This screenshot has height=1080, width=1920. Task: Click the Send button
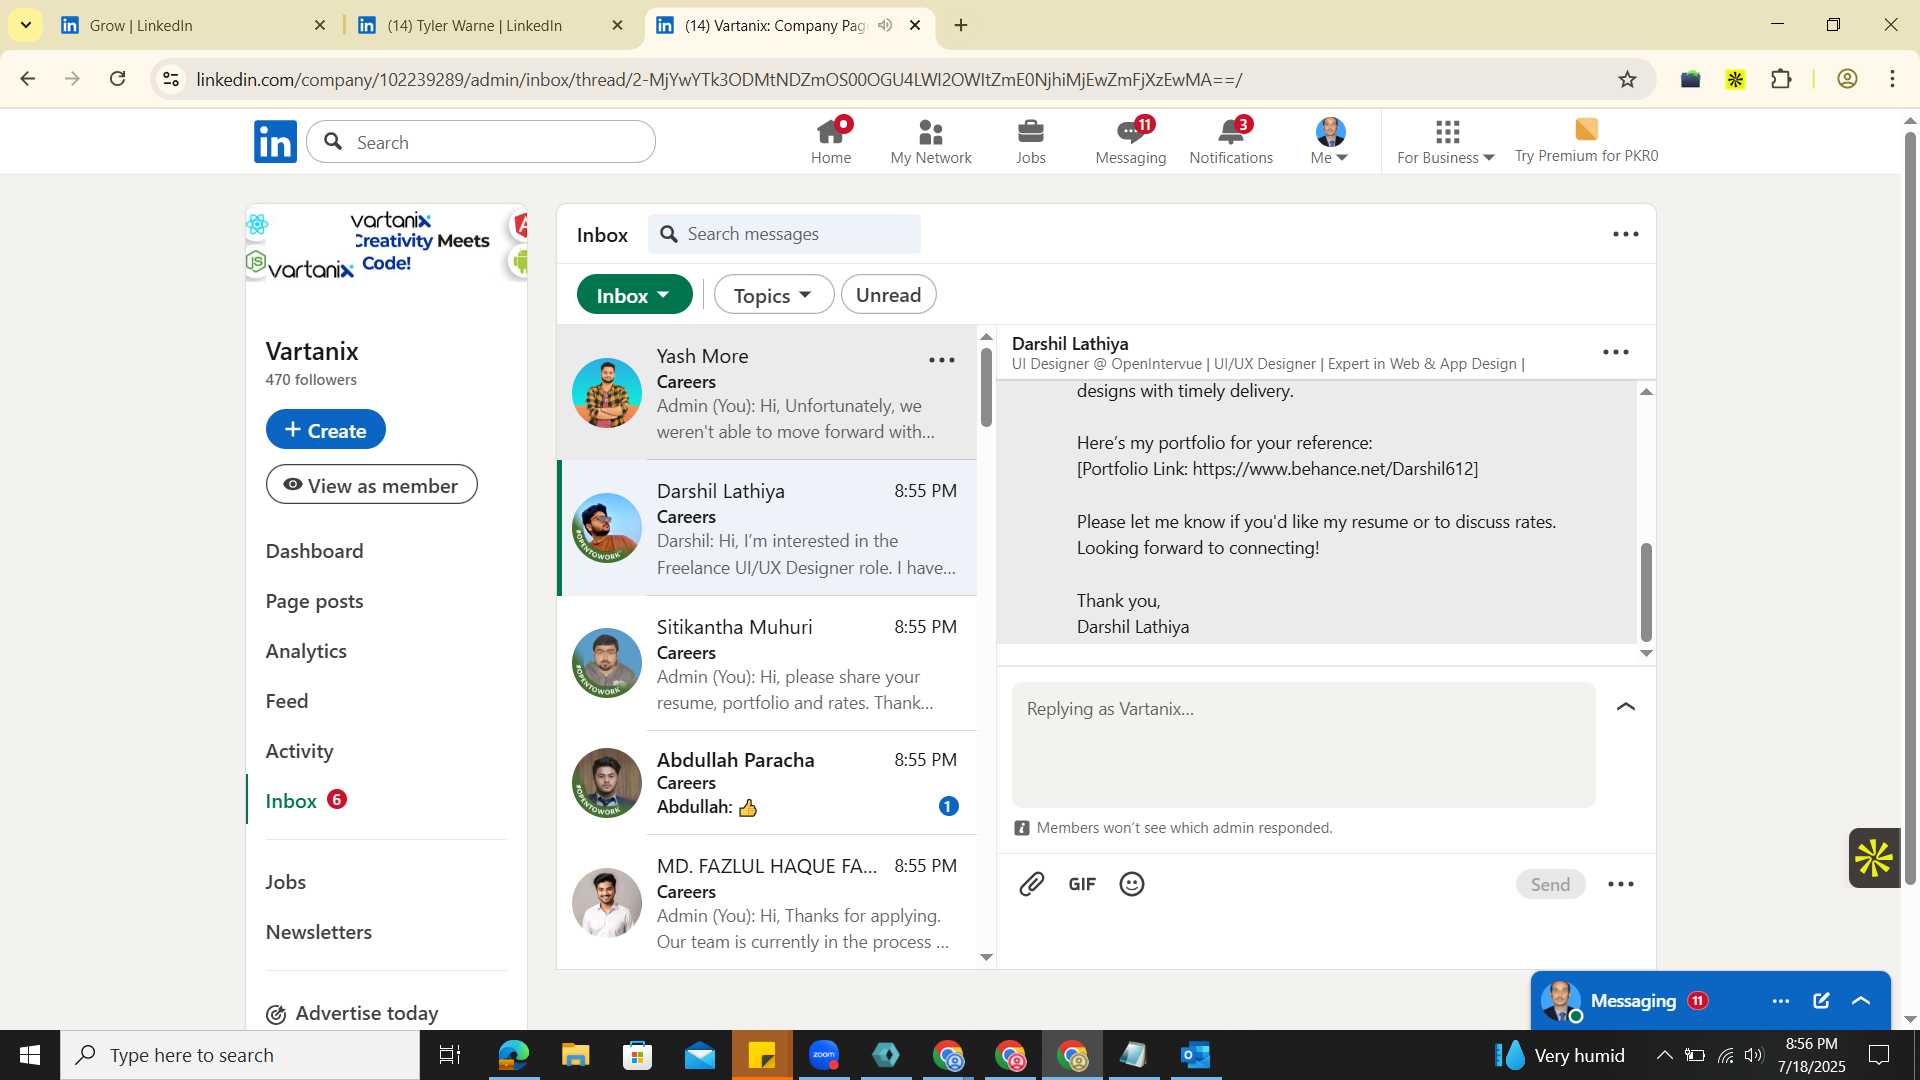click(x=1550, y=884)
